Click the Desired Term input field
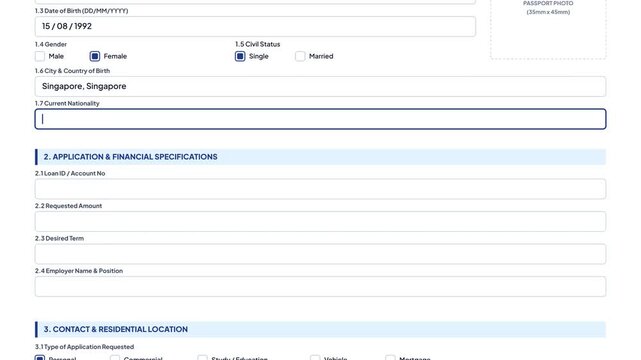 click(320, 254)
